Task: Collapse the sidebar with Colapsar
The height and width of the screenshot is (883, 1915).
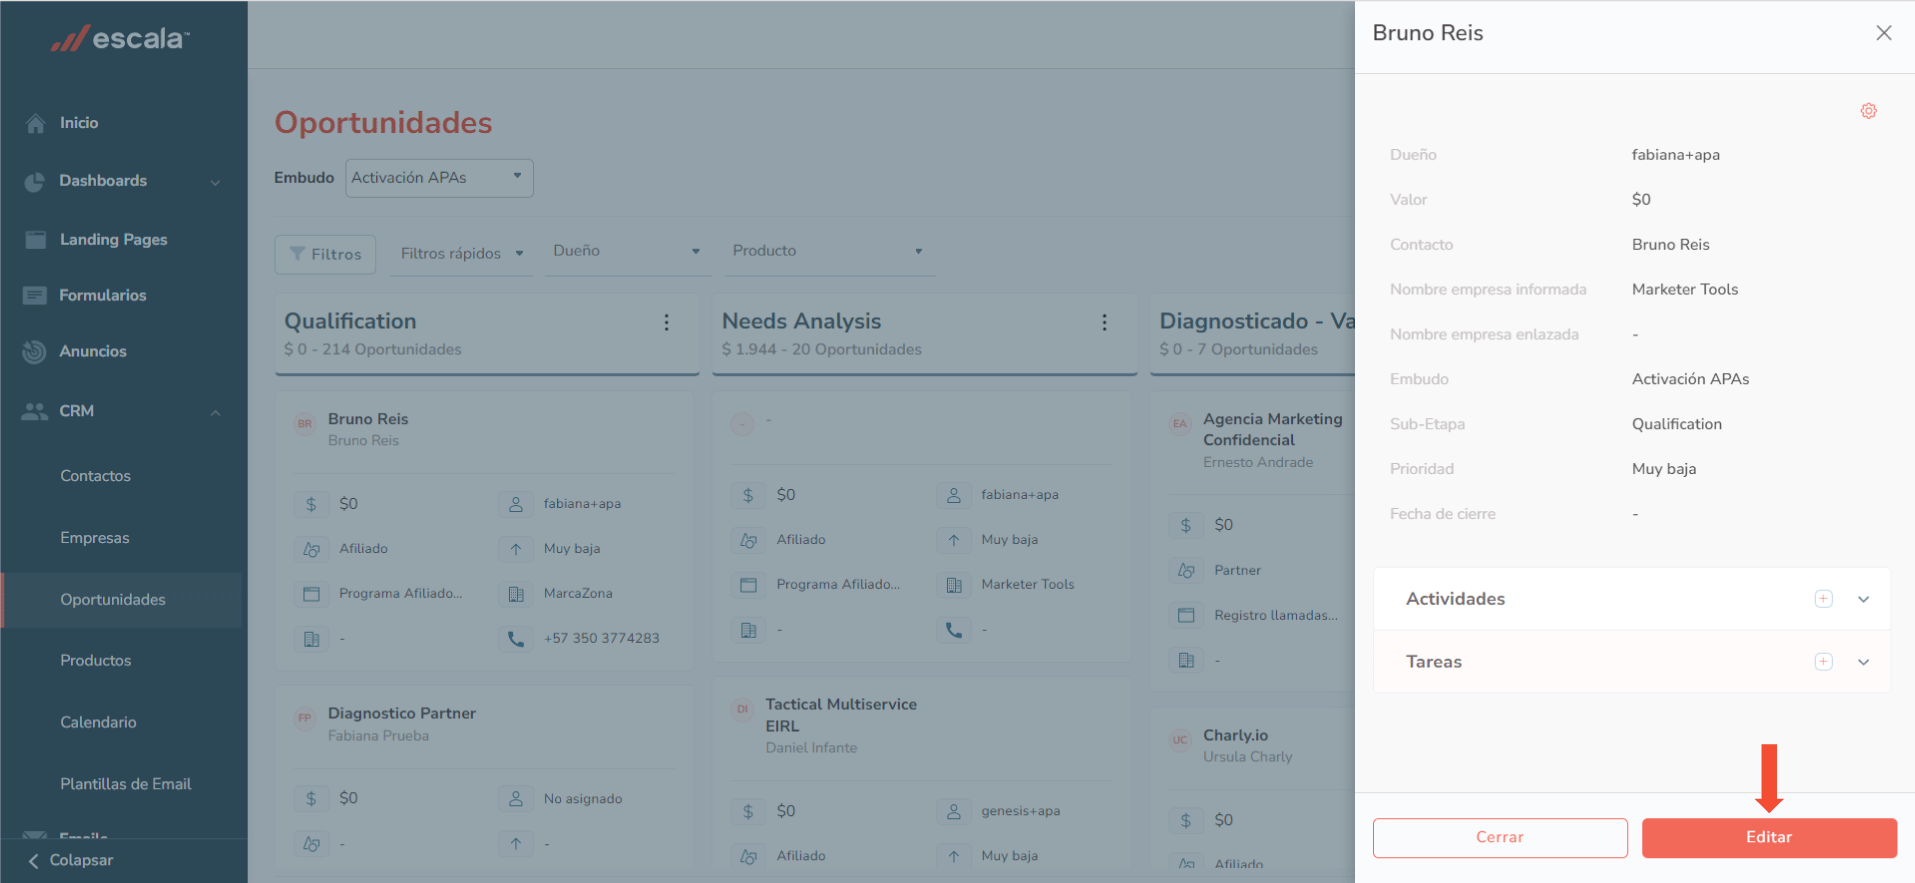Action: pyautogui.click(x=70, y=860)
